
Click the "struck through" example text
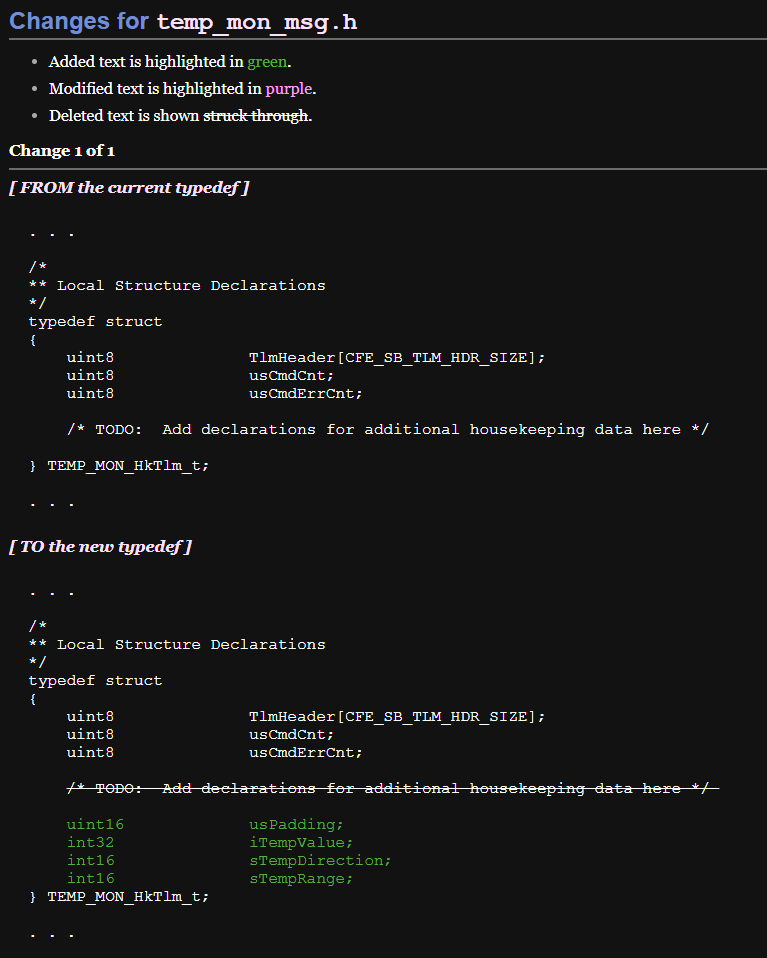point(255,116)
